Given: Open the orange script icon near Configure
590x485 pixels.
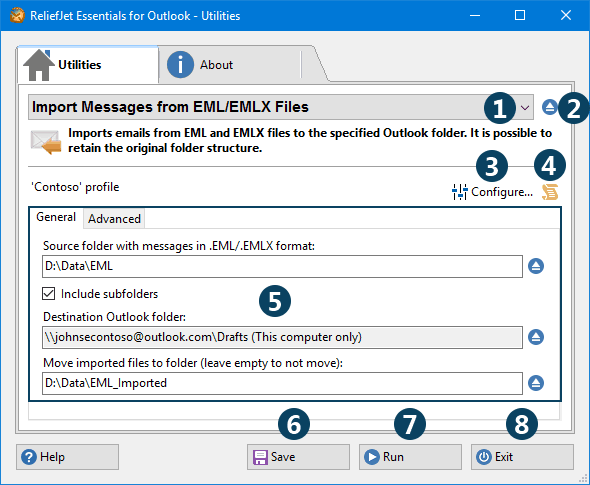Looking at the screenshot, I should point(550,192).
